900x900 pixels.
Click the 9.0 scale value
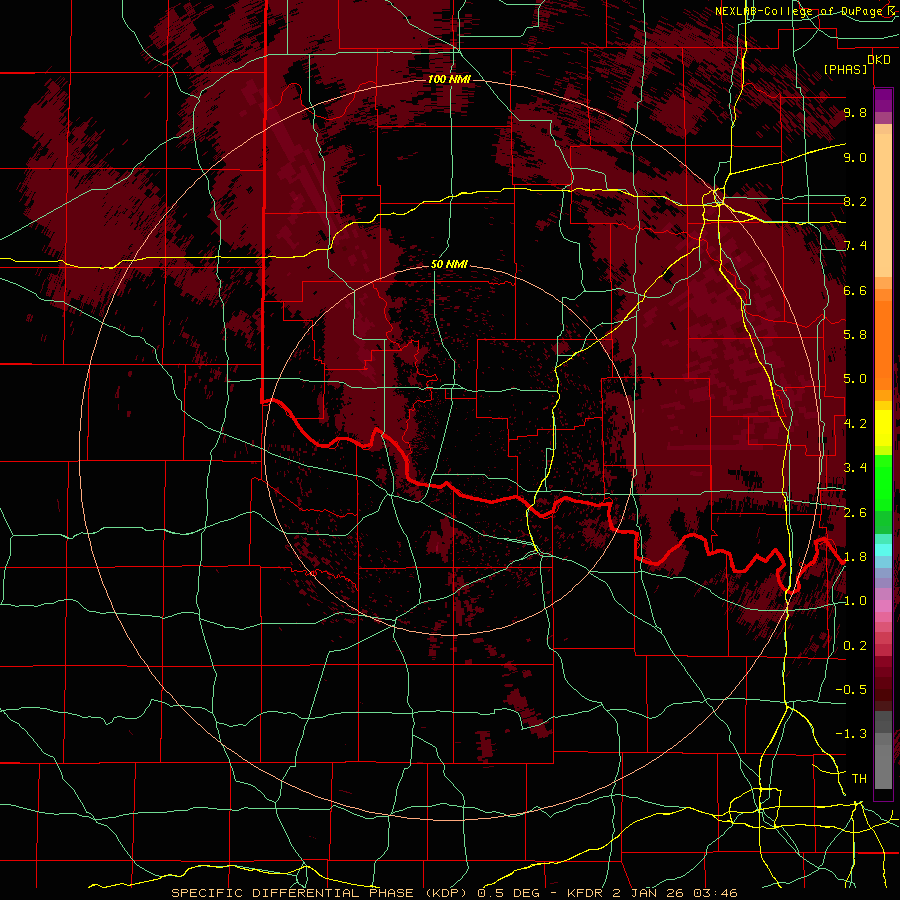click(855, 158)
